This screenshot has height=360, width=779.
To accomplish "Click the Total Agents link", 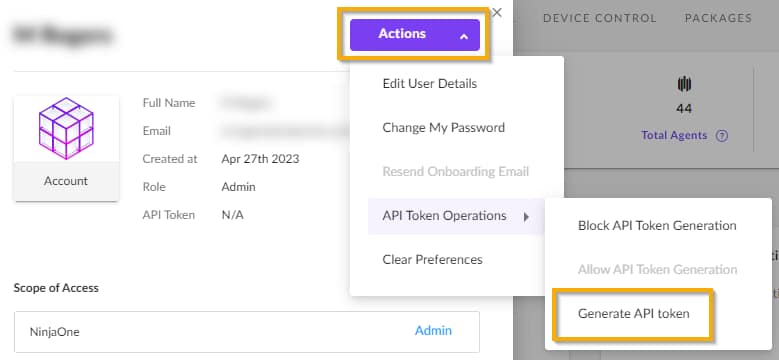I will point(674,136).
